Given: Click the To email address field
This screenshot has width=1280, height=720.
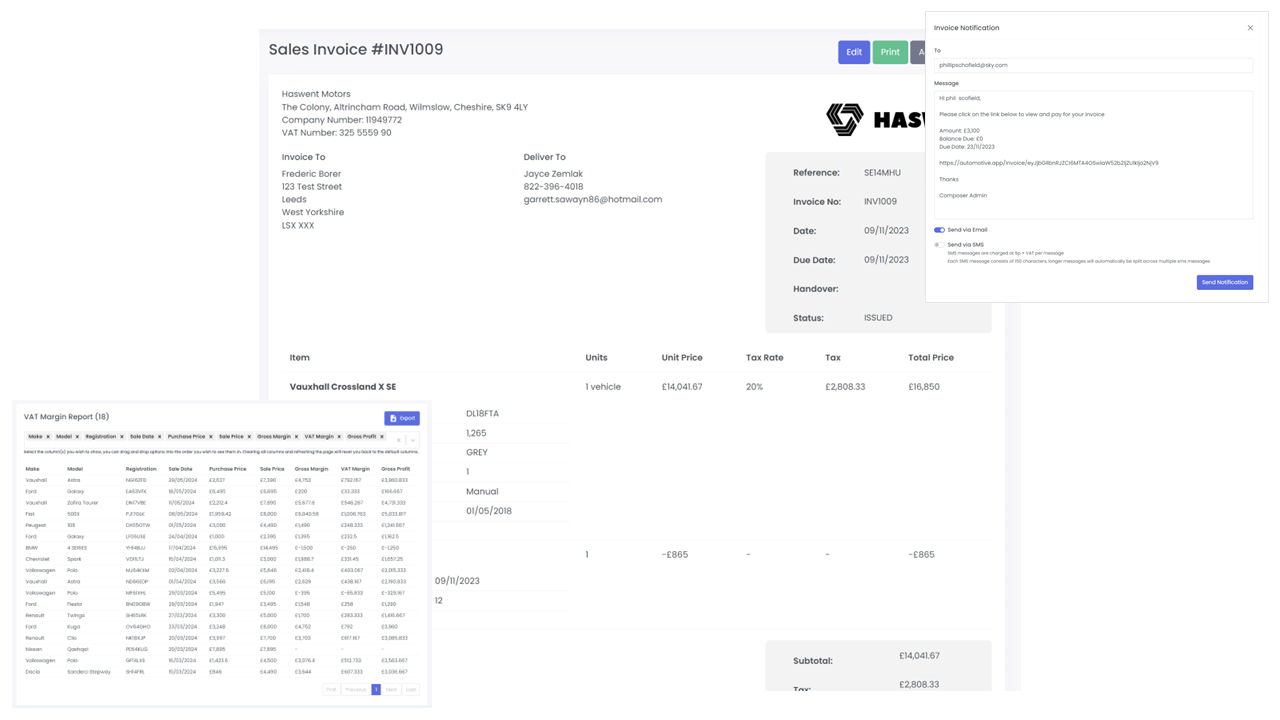Looking at the screenshot, I should (1092, 65).
